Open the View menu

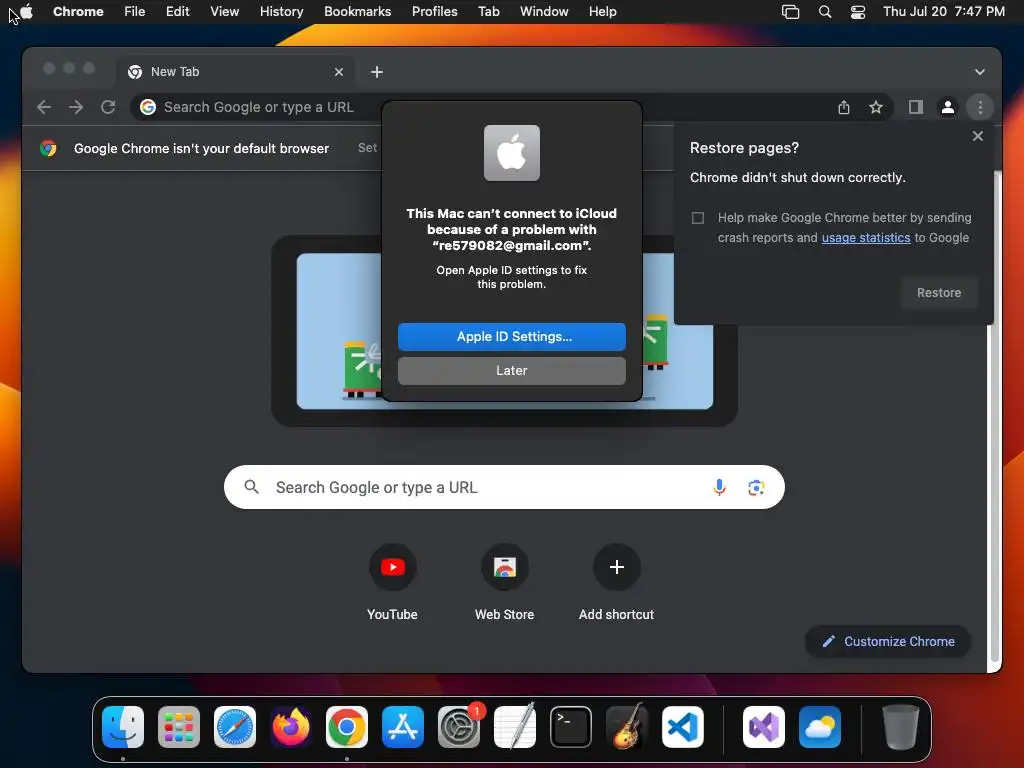click(x=224, y=11)
